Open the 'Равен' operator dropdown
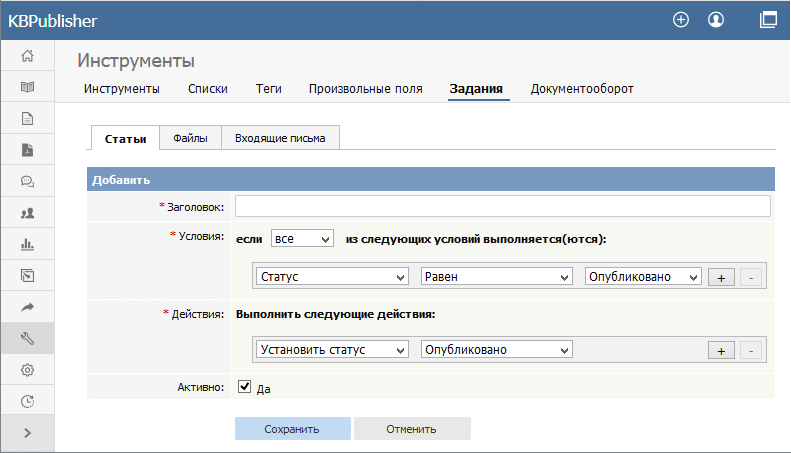Image resolution: width=791 pixels, height=453 pixels. [x=496, y=277]
